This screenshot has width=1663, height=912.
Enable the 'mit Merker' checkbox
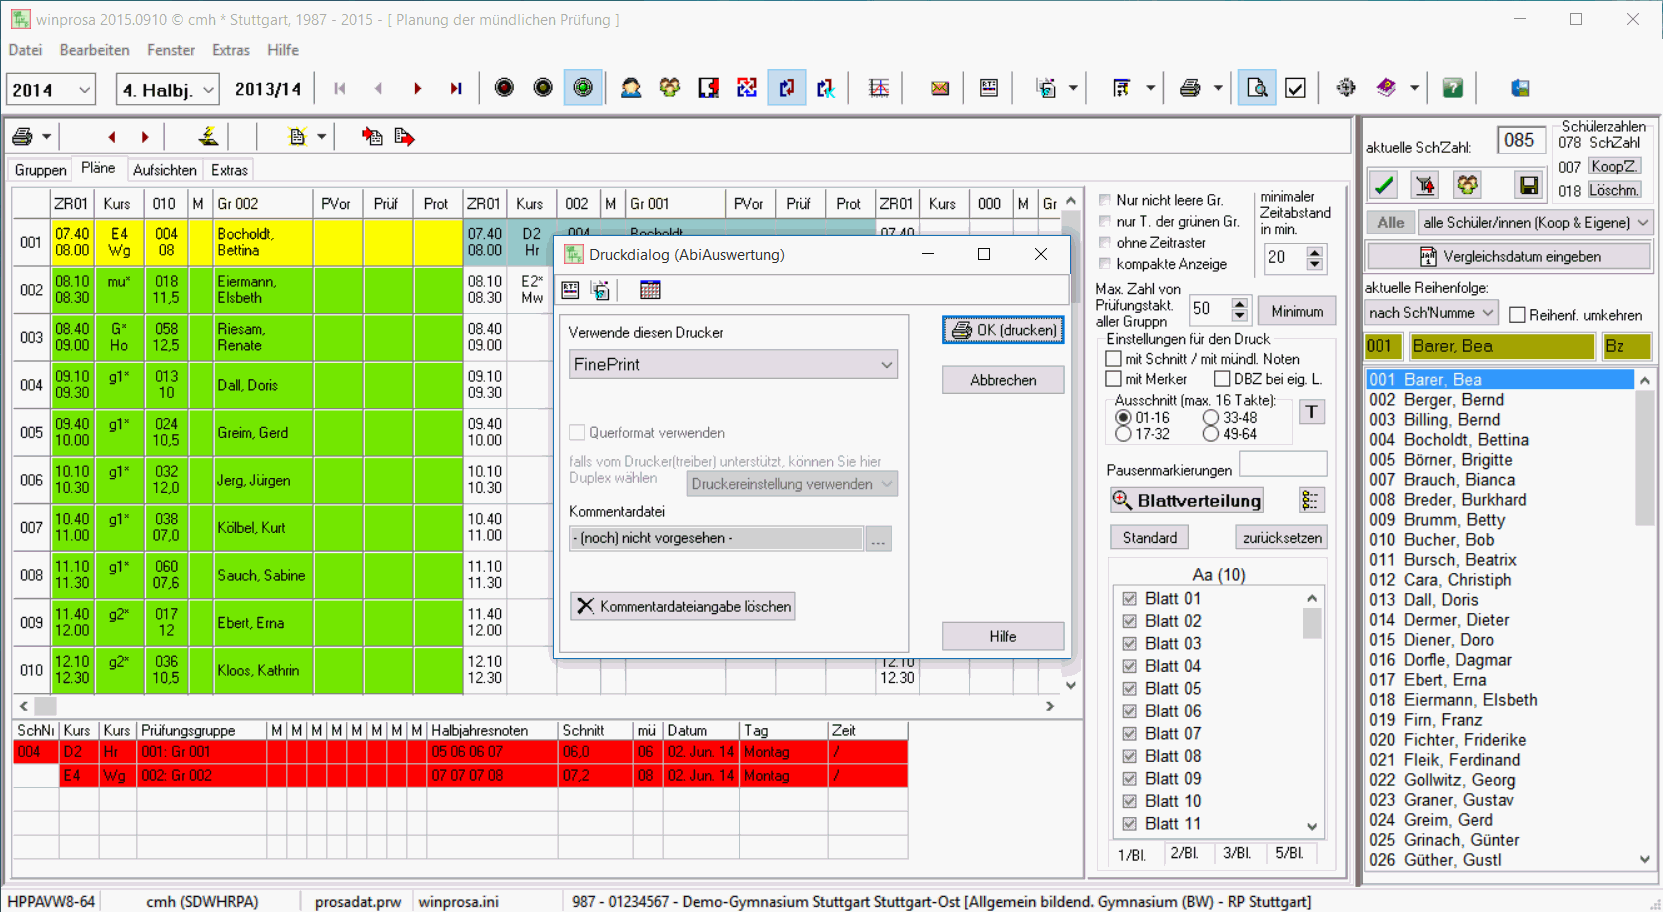1114,379
